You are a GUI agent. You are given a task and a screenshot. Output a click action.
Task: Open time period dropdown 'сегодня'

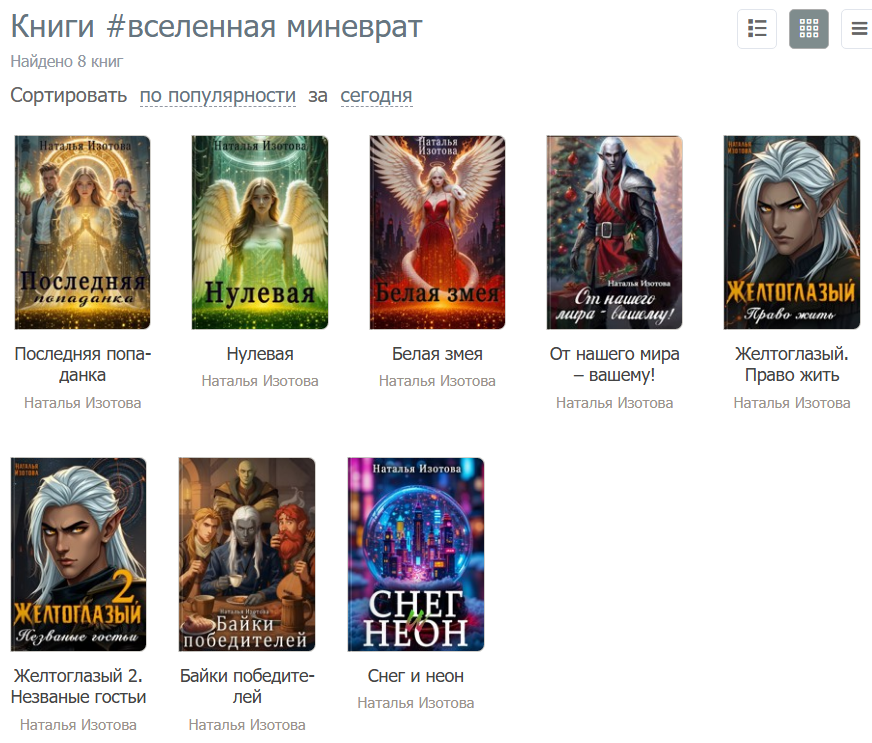click(x=376, y=95)
